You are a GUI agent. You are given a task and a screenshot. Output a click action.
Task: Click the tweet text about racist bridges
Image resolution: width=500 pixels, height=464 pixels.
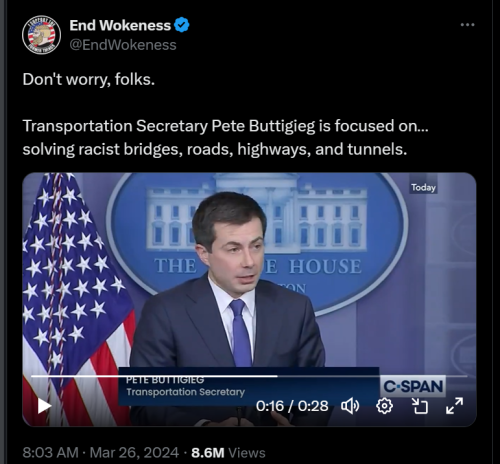pyautogui.click(x=225, y=137)
